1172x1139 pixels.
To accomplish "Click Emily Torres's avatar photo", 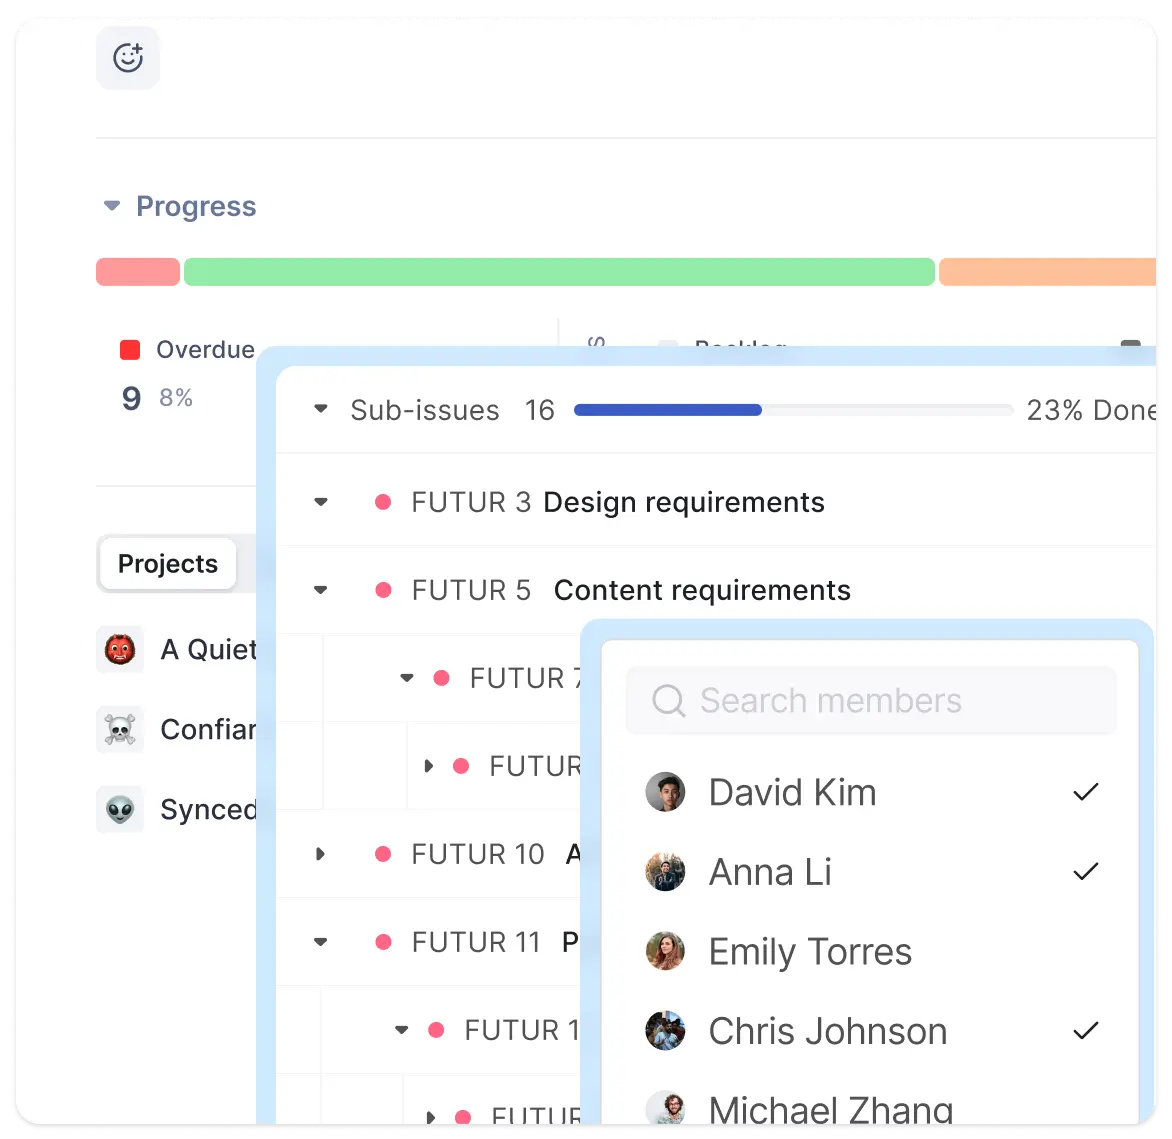I will point(666,952).
